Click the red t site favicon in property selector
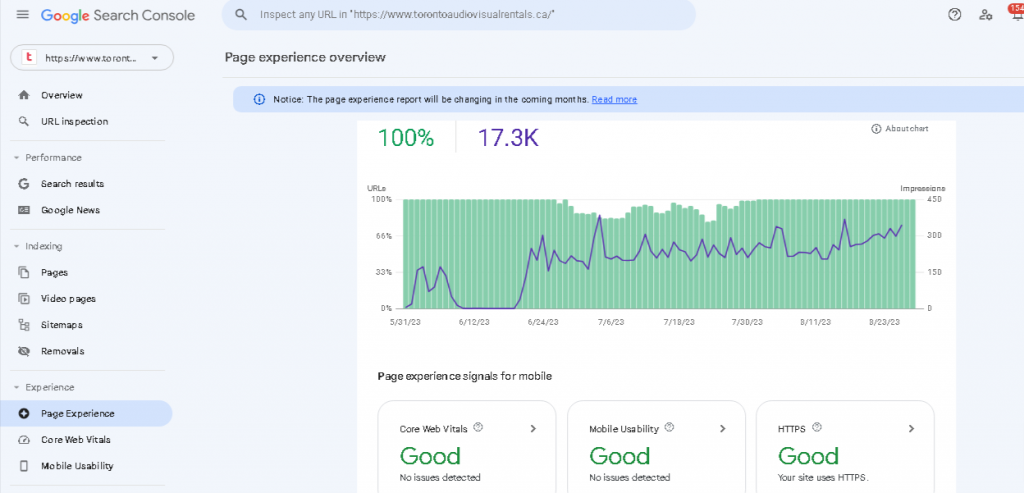Image resolution: width=1024 pixels, height=493 pixels. tap(29, 57)
